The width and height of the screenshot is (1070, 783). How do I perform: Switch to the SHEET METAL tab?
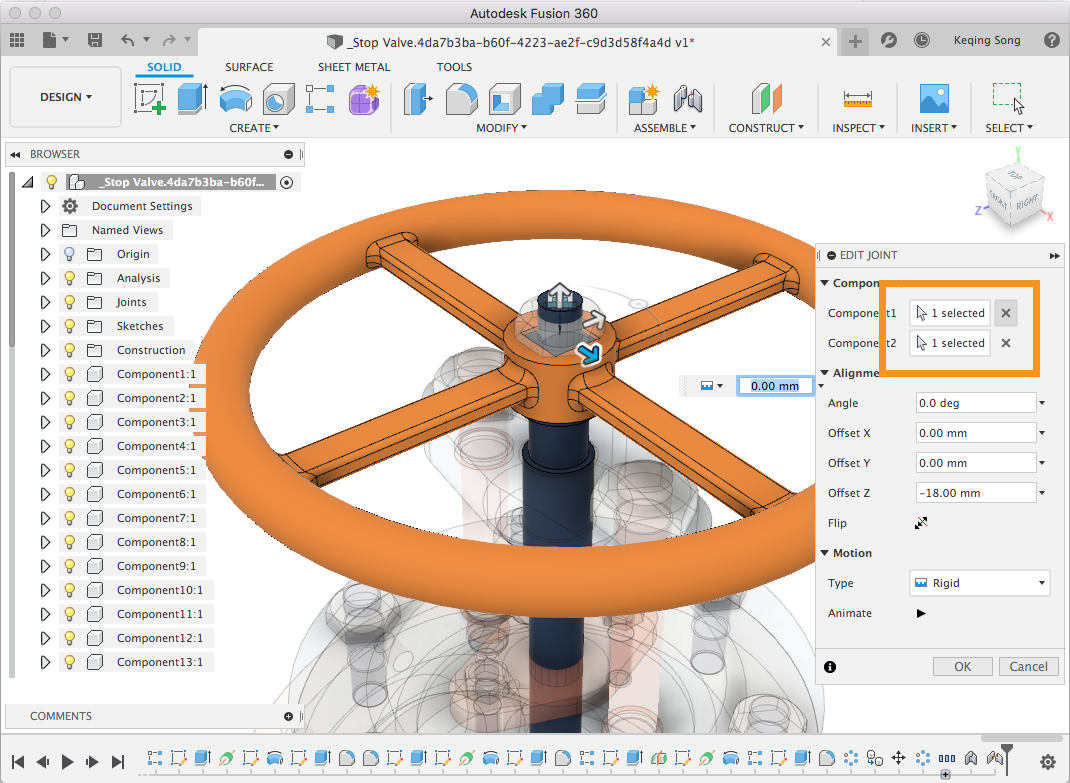(354, 67)
